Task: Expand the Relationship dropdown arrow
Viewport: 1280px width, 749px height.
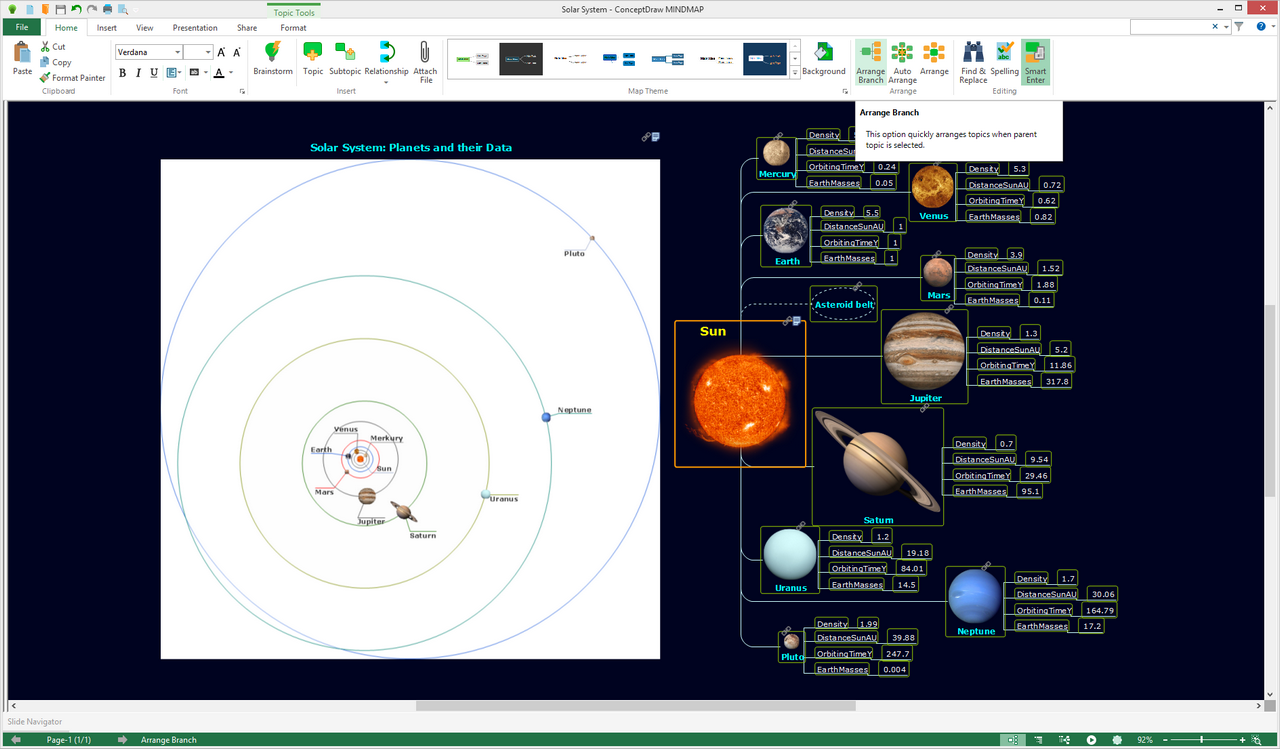Action: click(x=386, y=83)
